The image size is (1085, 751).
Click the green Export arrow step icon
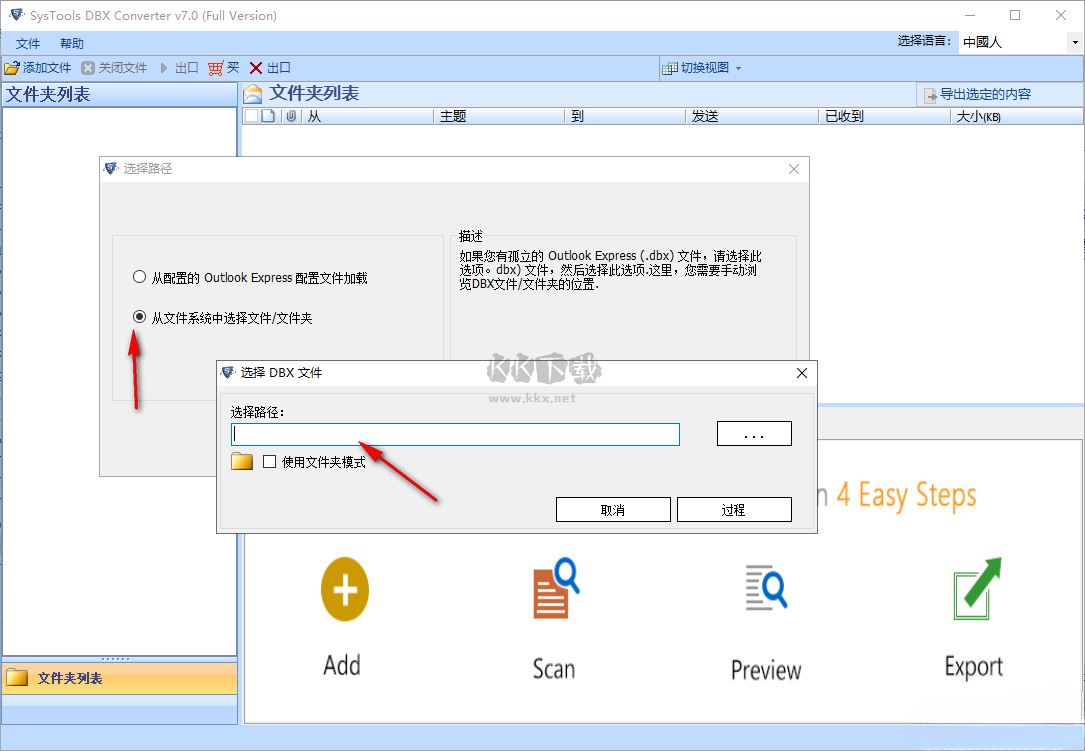(972, 589)
